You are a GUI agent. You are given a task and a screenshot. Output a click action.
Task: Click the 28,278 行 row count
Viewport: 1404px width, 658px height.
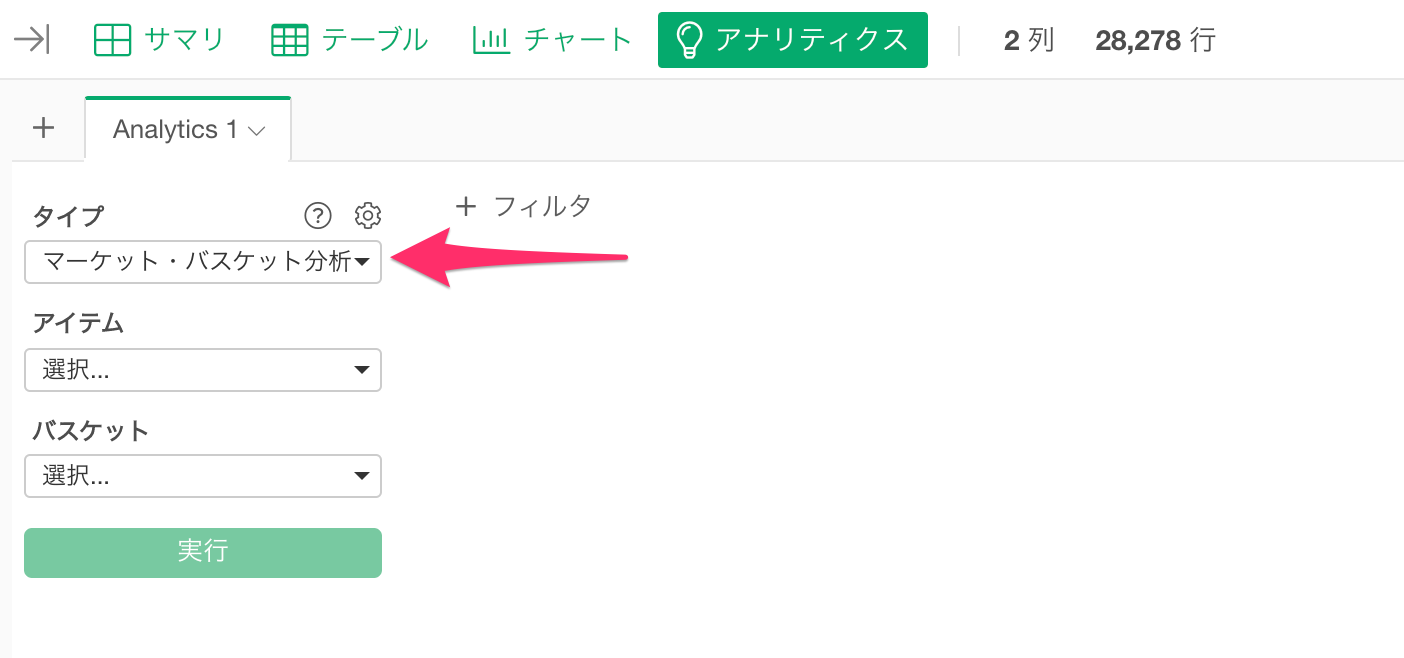1155,40
